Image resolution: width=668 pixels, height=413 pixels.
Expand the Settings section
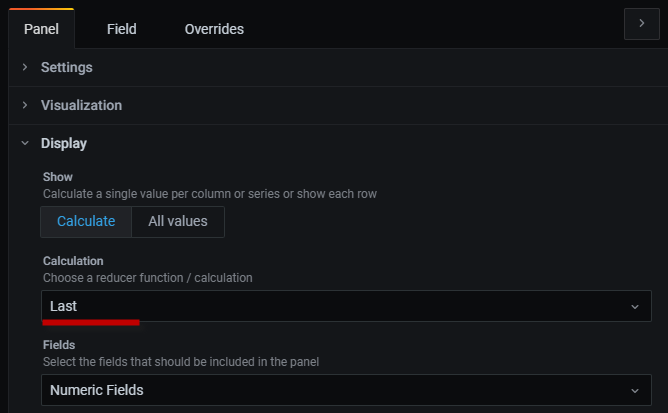pos(67,67)
